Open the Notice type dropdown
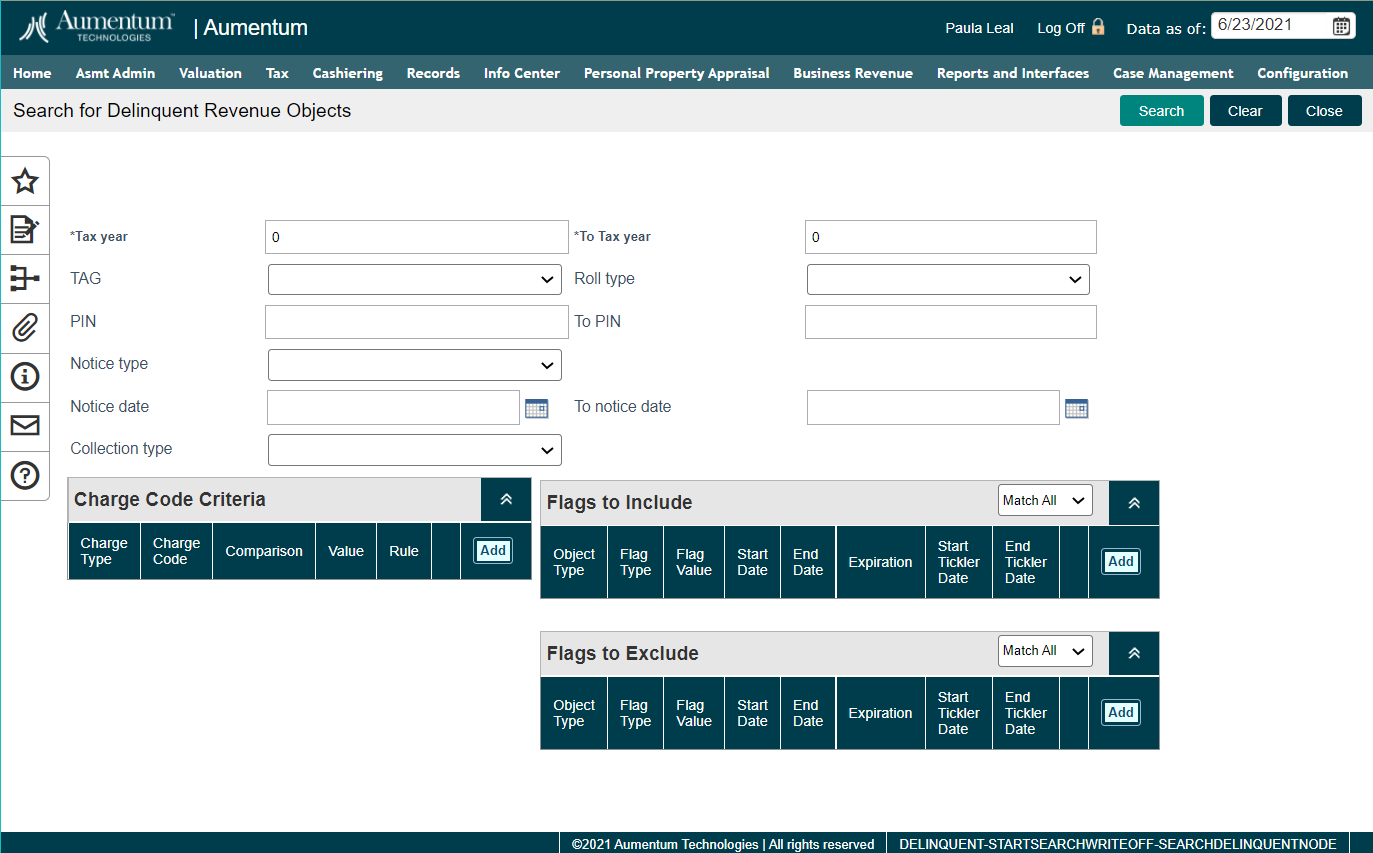 tap(415, 365)
